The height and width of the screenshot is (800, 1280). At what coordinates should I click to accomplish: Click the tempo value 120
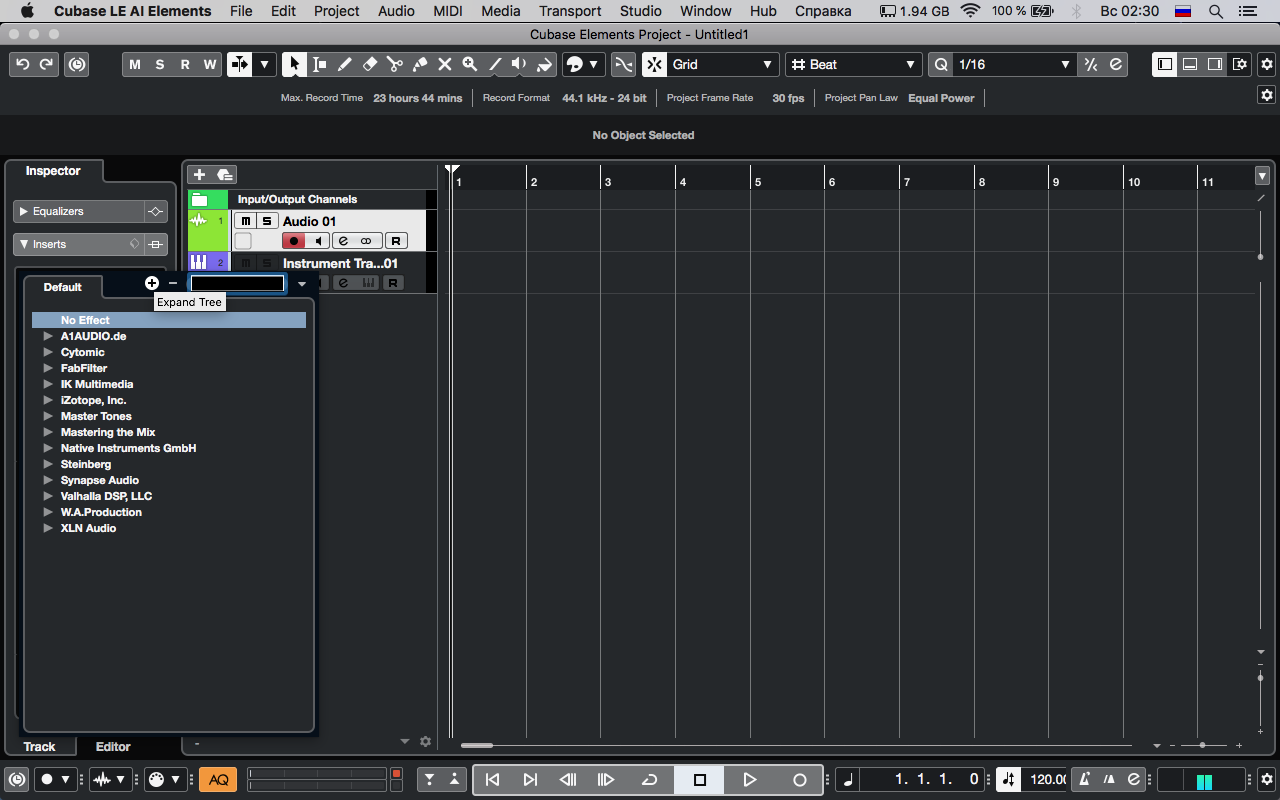coord(1048,779)
